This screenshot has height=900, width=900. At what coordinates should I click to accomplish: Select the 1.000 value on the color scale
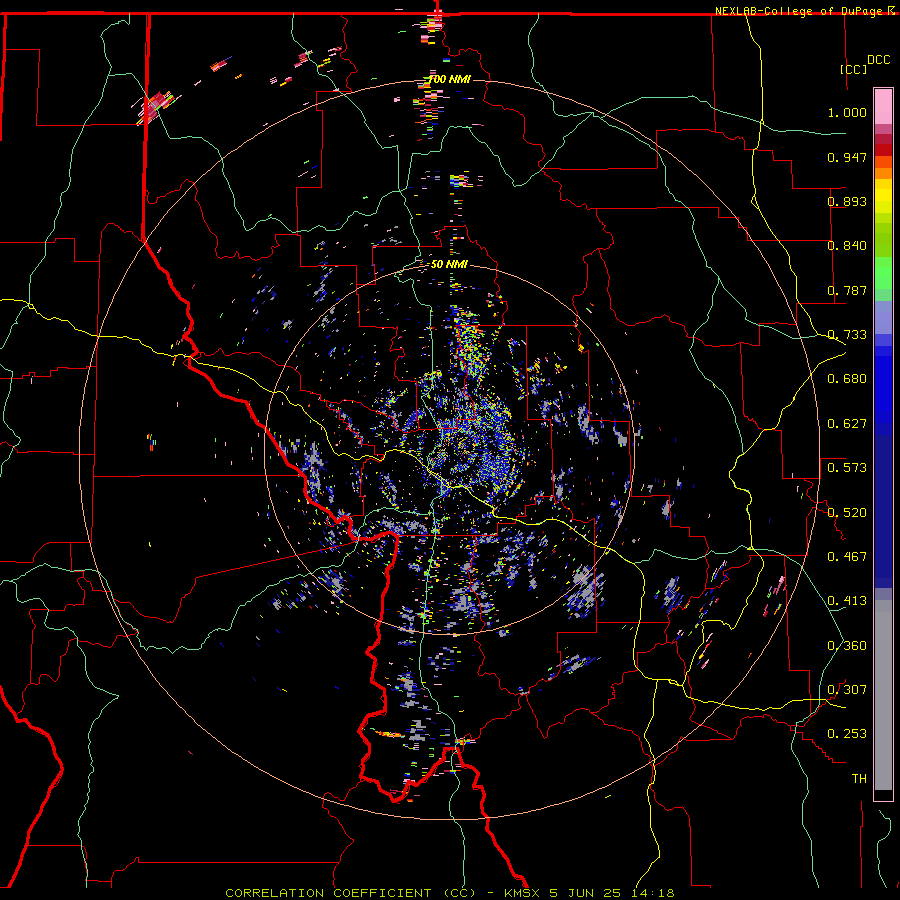point(847,112)
